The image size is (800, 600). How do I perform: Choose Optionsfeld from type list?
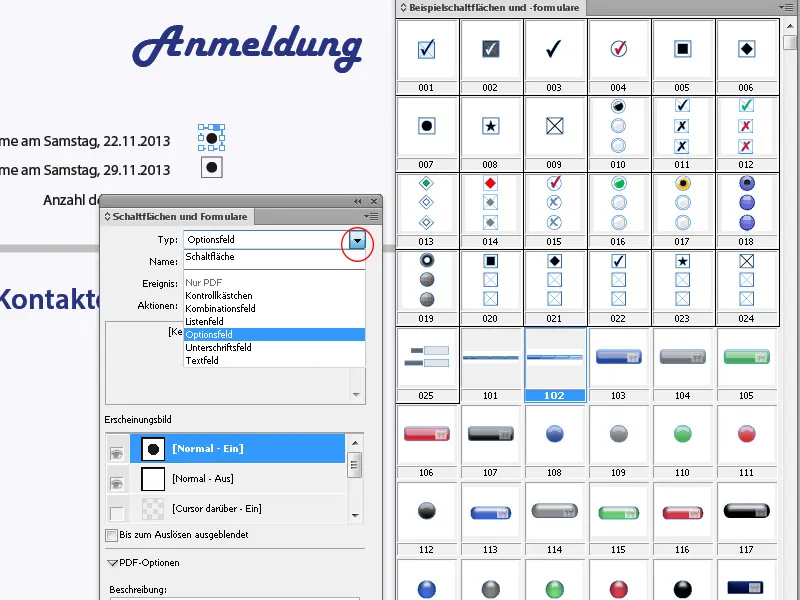(274, 335)
